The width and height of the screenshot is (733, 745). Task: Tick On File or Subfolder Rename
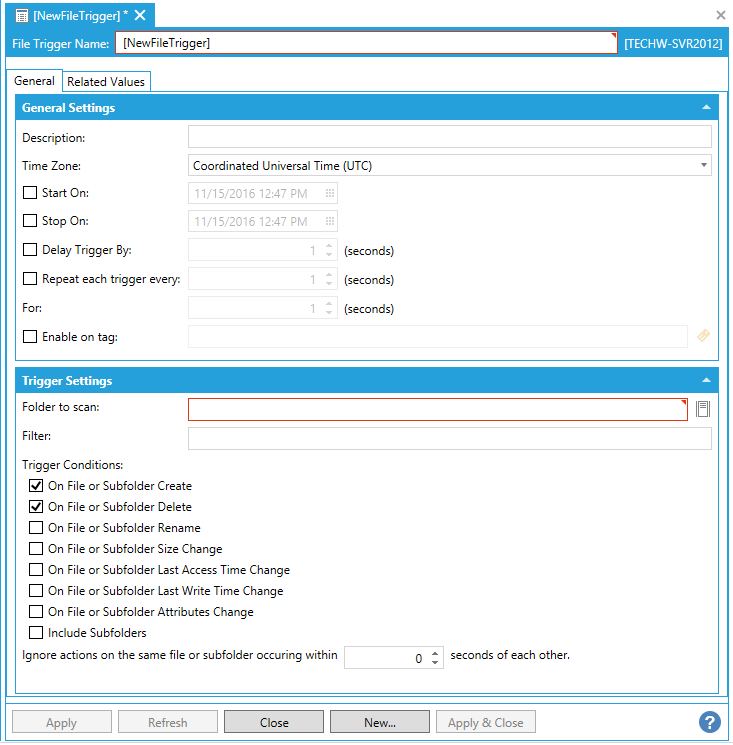[x=36, y=528]
